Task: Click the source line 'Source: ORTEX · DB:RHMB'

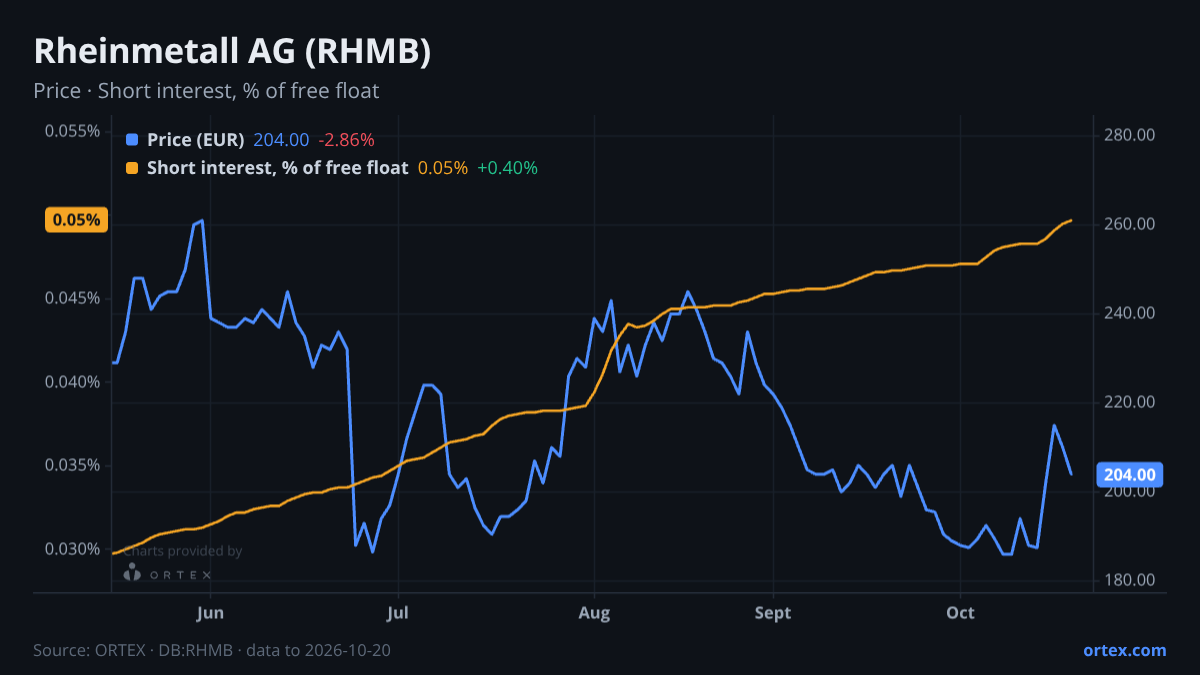Action: click(133, 650)
